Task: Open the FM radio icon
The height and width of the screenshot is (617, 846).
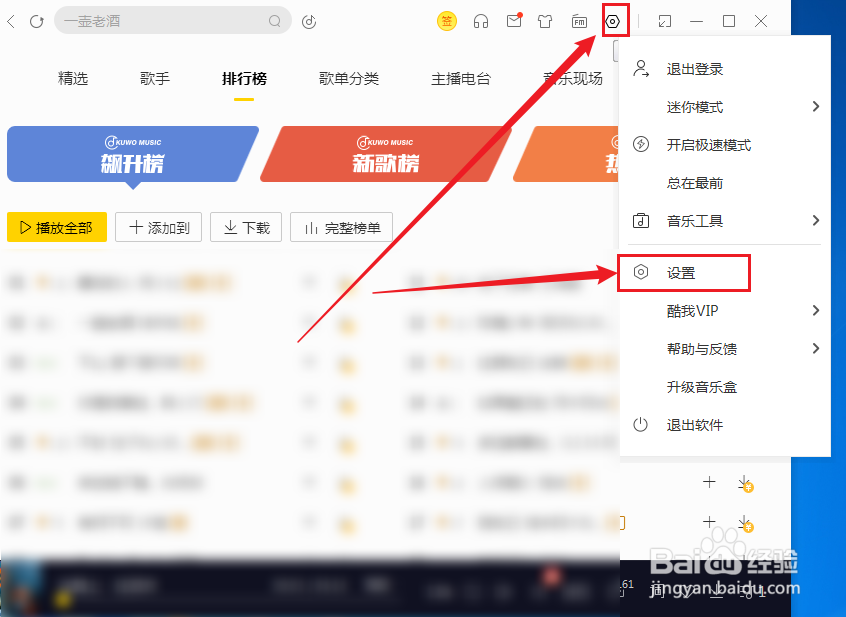Action: pyautogui.click(x=578, y=20)
